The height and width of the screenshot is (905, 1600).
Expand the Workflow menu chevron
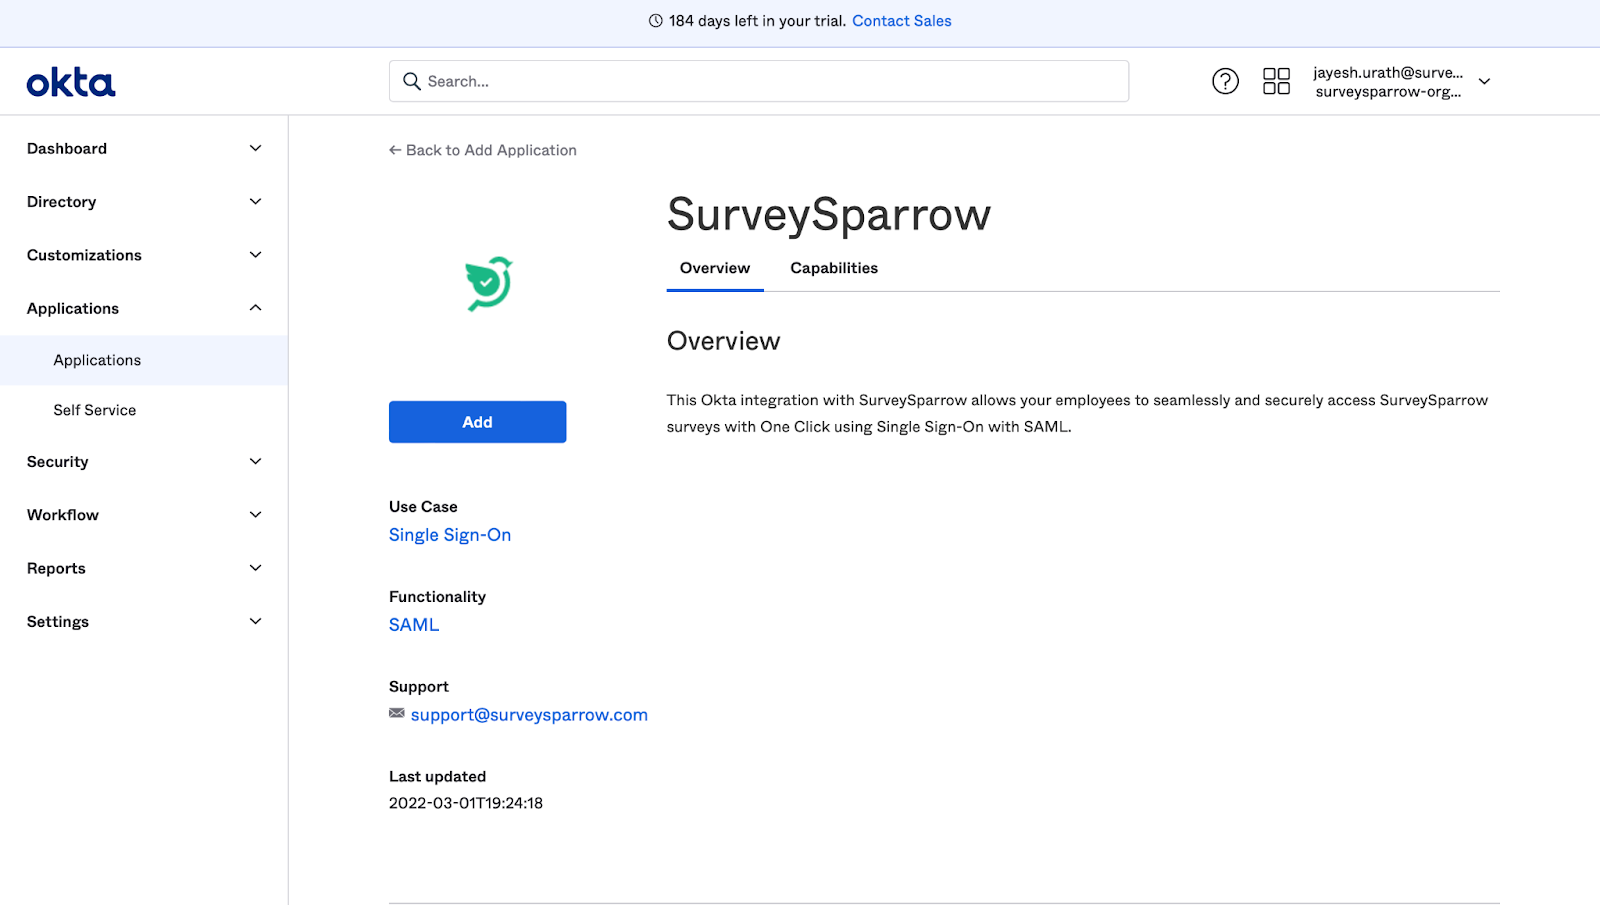click(255, 515)
